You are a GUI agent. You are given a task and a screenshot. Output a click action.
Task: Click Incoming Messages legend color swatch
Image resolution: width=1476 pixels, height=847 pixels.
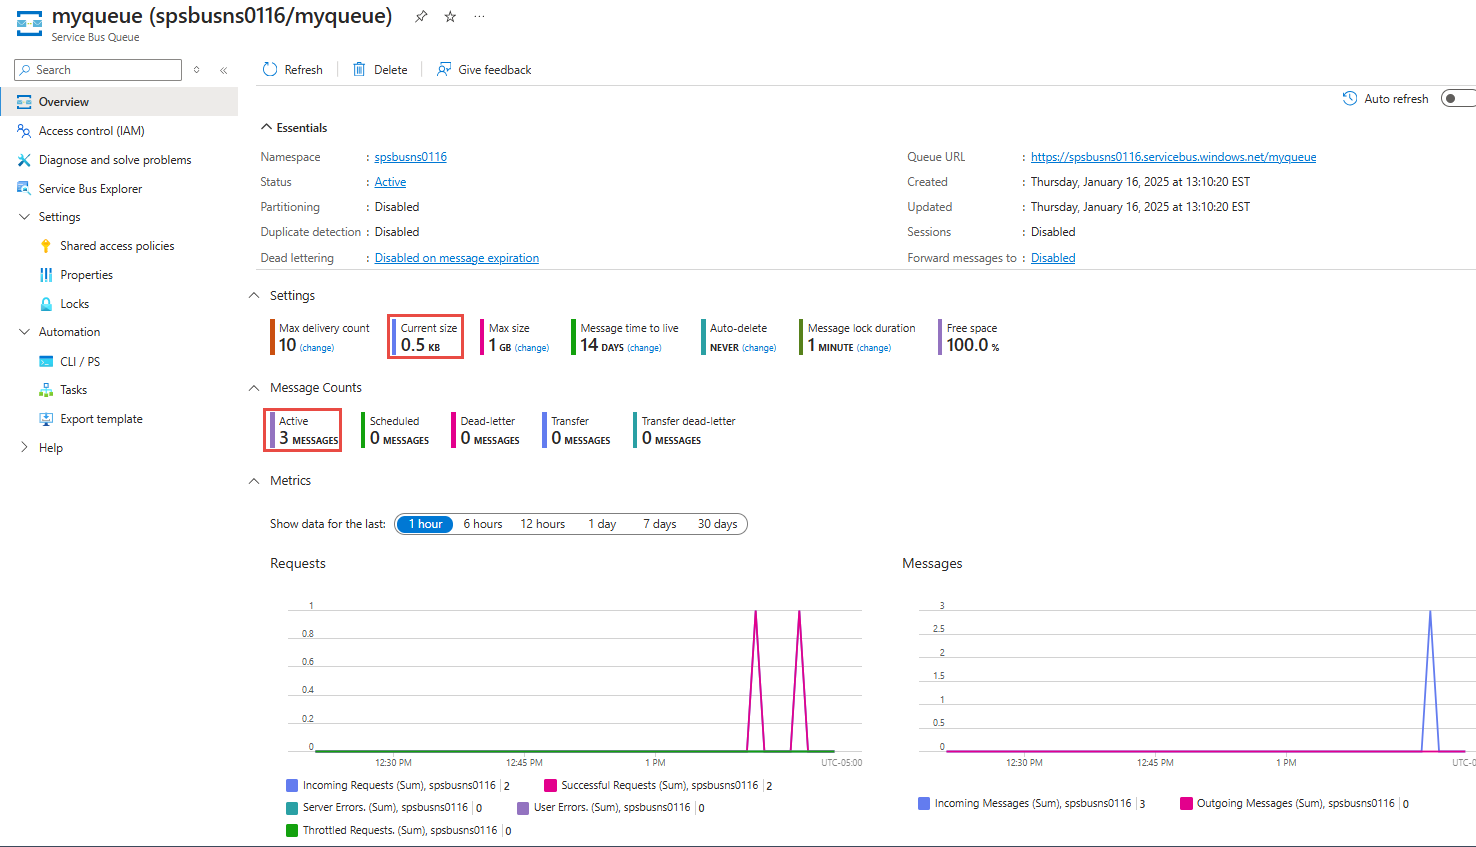(924, 803)
